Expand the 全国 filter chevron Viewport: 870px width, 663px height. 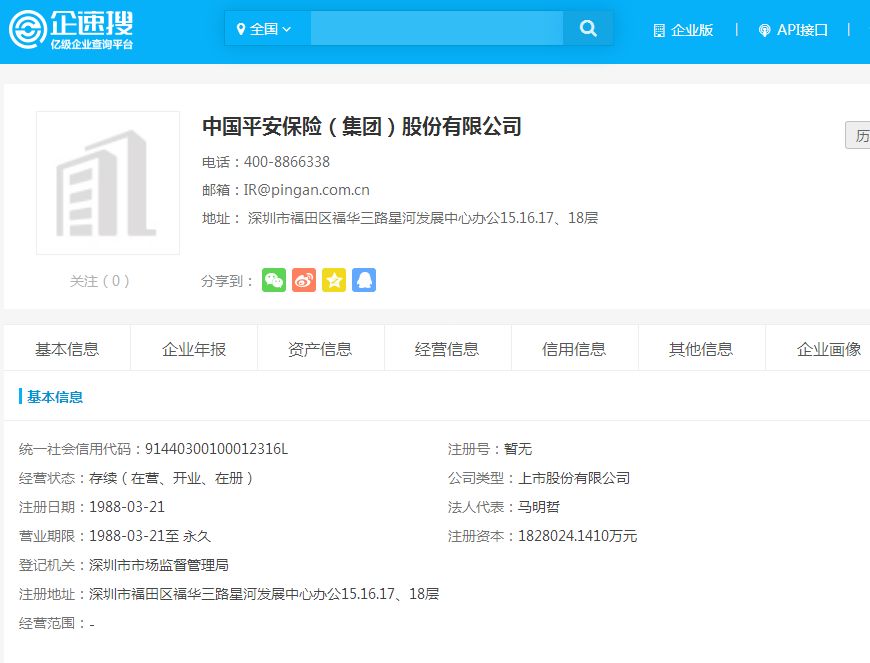[x=285, y=28]
